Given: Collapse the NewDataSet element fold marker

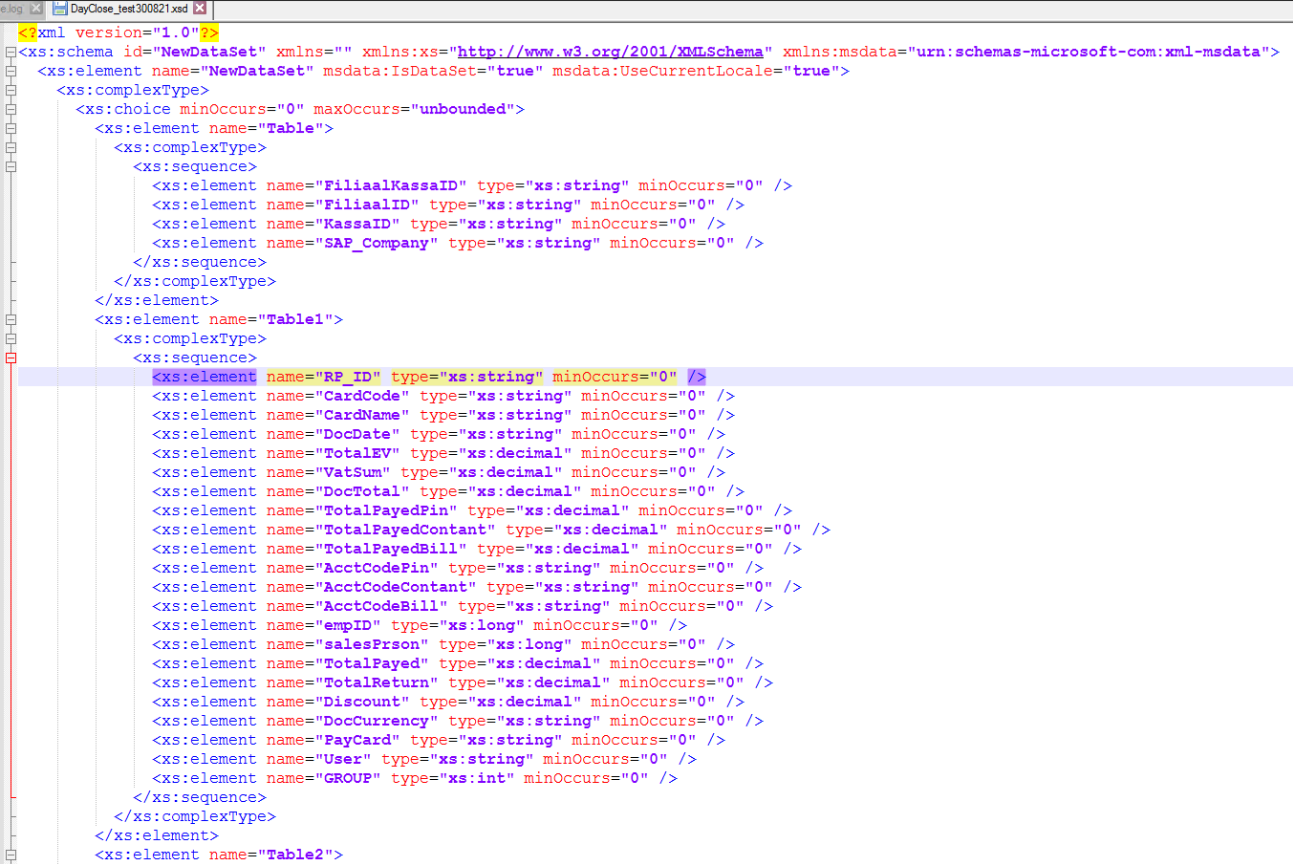Looking at the screenshot, I should coord(10,71).
